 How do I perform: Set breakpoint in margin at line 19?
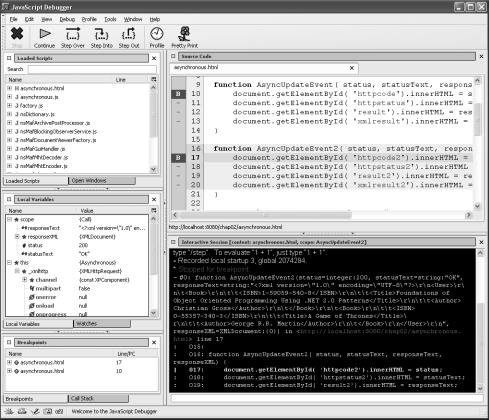178,176
